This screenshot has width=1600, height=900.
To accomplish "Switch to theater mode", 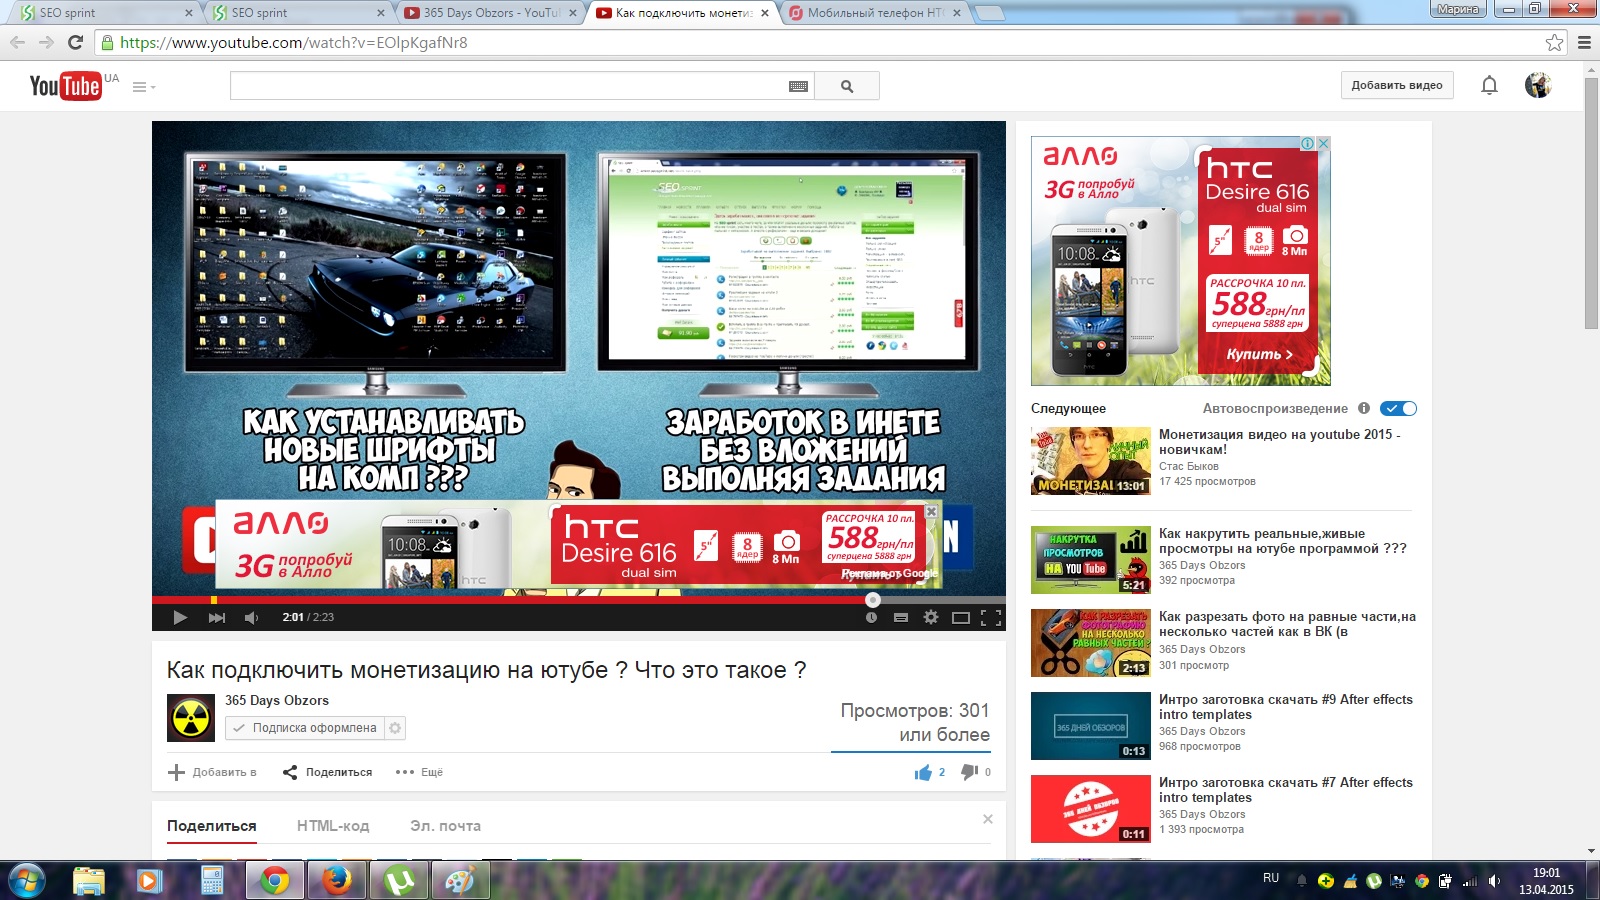I will [961, 617].
